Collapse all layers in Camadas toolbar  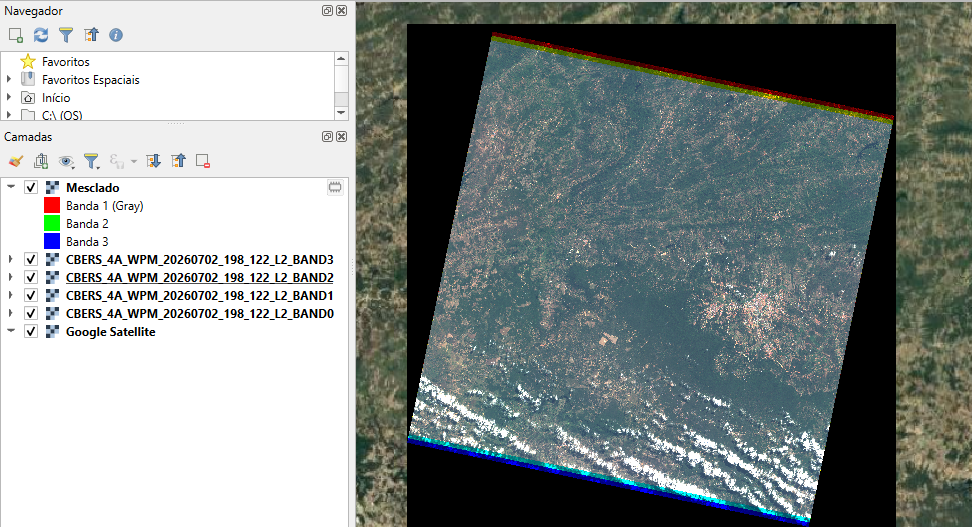point(179,162)
